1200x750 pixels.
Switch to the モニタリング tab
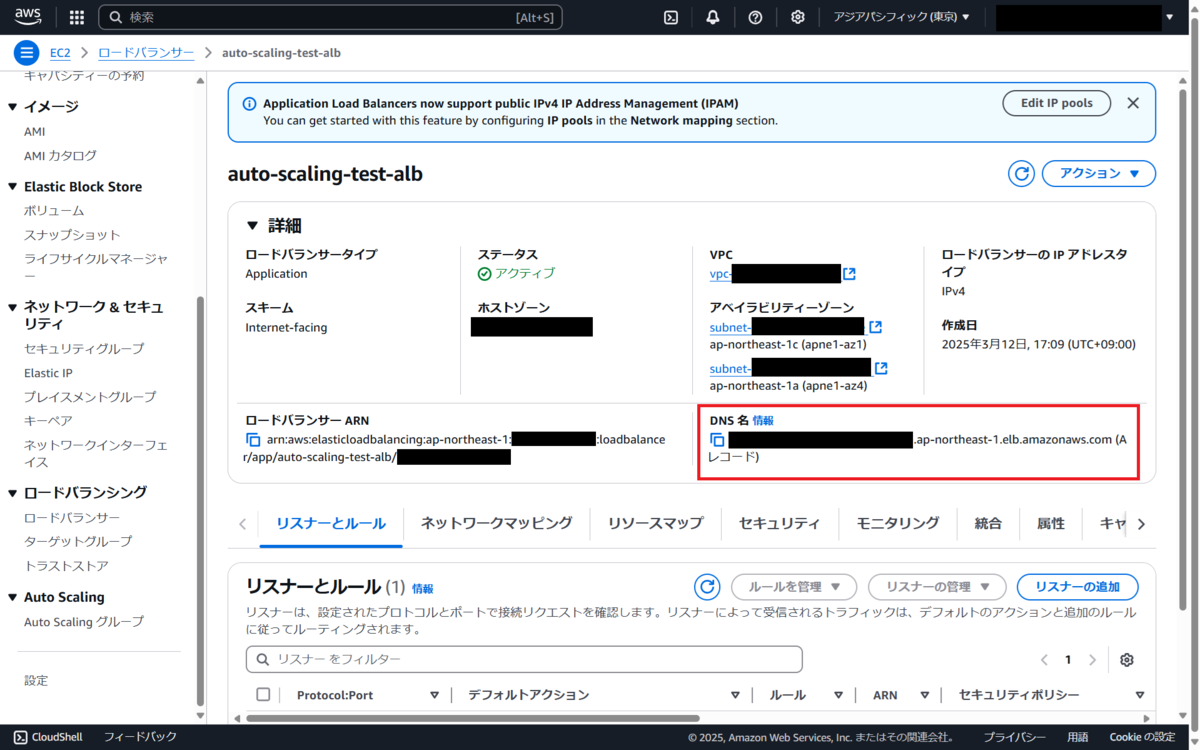[898, 523]
